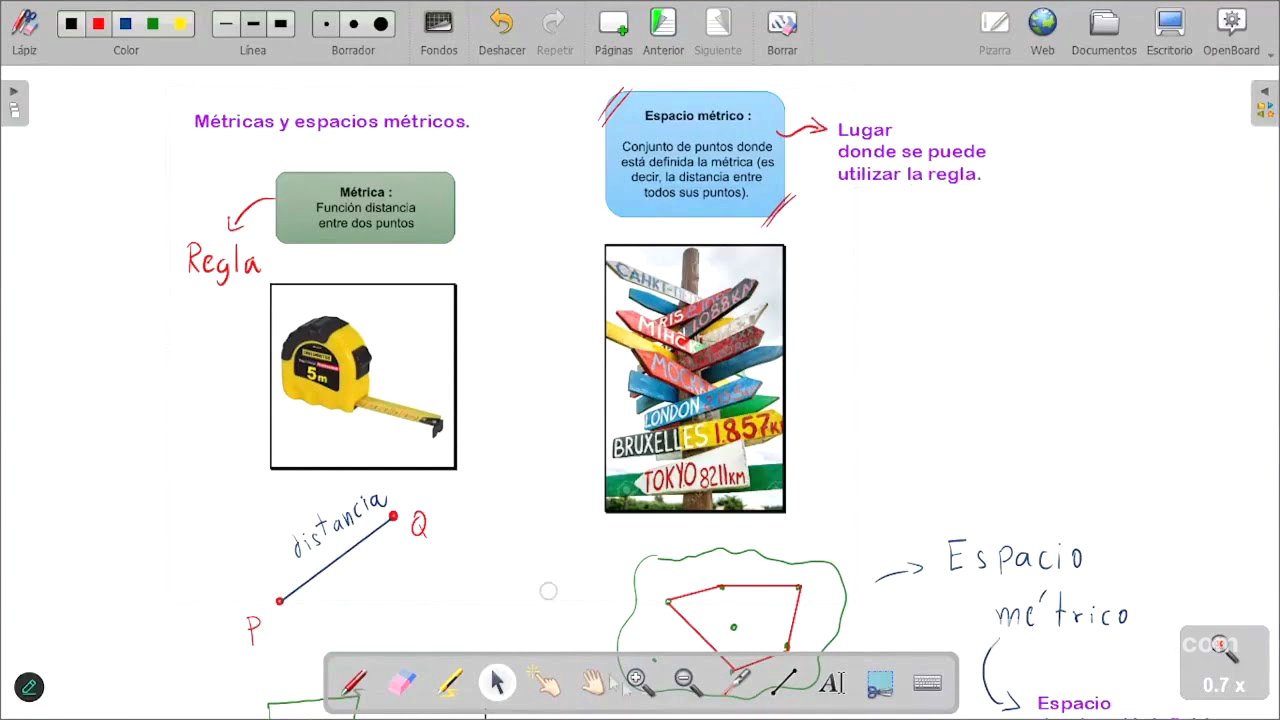This screenshot has height=720, width=1280.
Task: Choose the largest eraser size
Action: pos(381,24)
